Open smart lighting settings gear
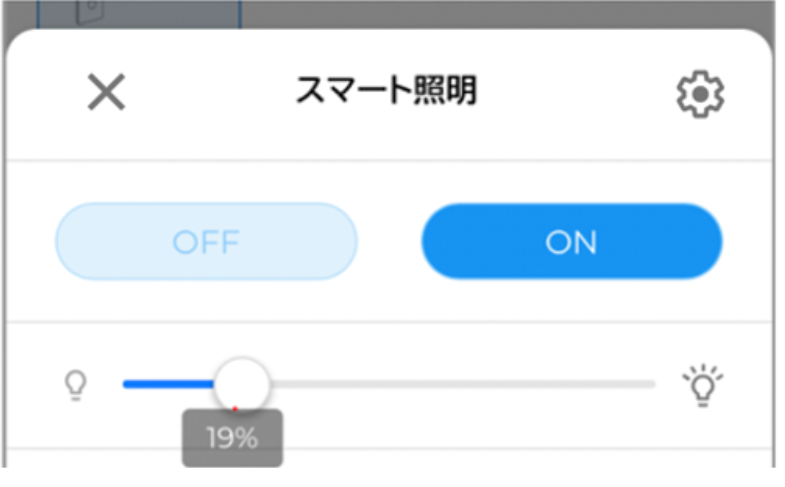Viewport: 785px width, 487px height. coord(700,94)
